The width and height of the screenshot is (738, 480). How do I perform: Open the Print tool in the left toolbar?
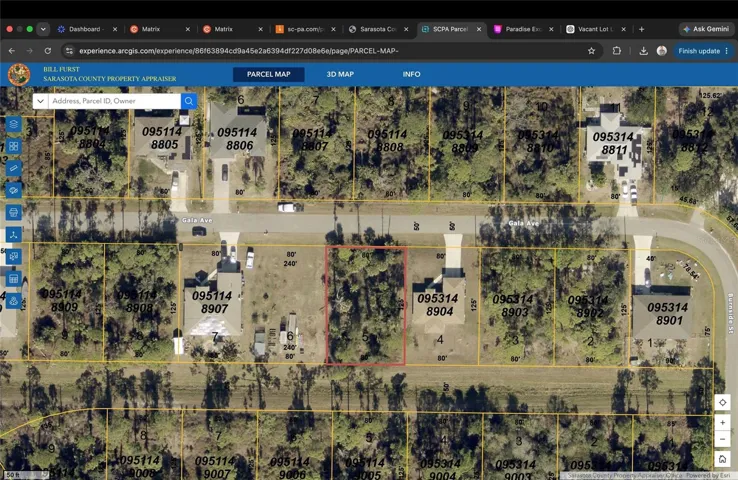(x=14, y=212)
